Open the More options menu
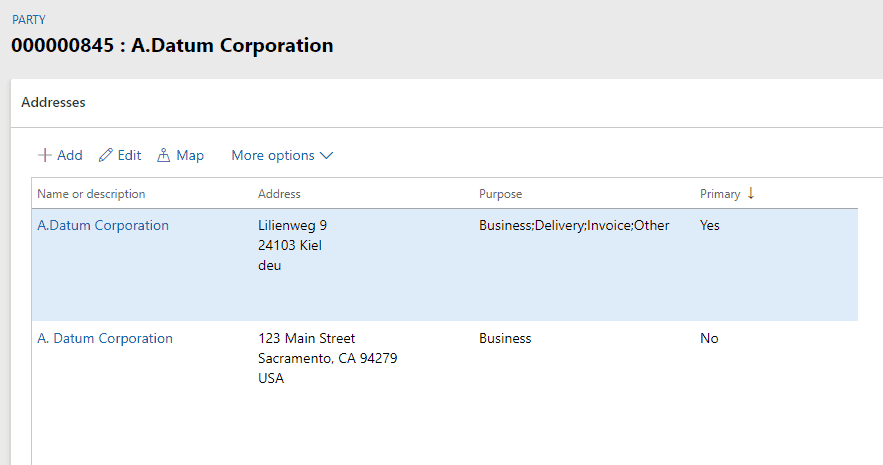Image resolution: width=883 pixels, height=465 pixels. [x=282, y=155]
